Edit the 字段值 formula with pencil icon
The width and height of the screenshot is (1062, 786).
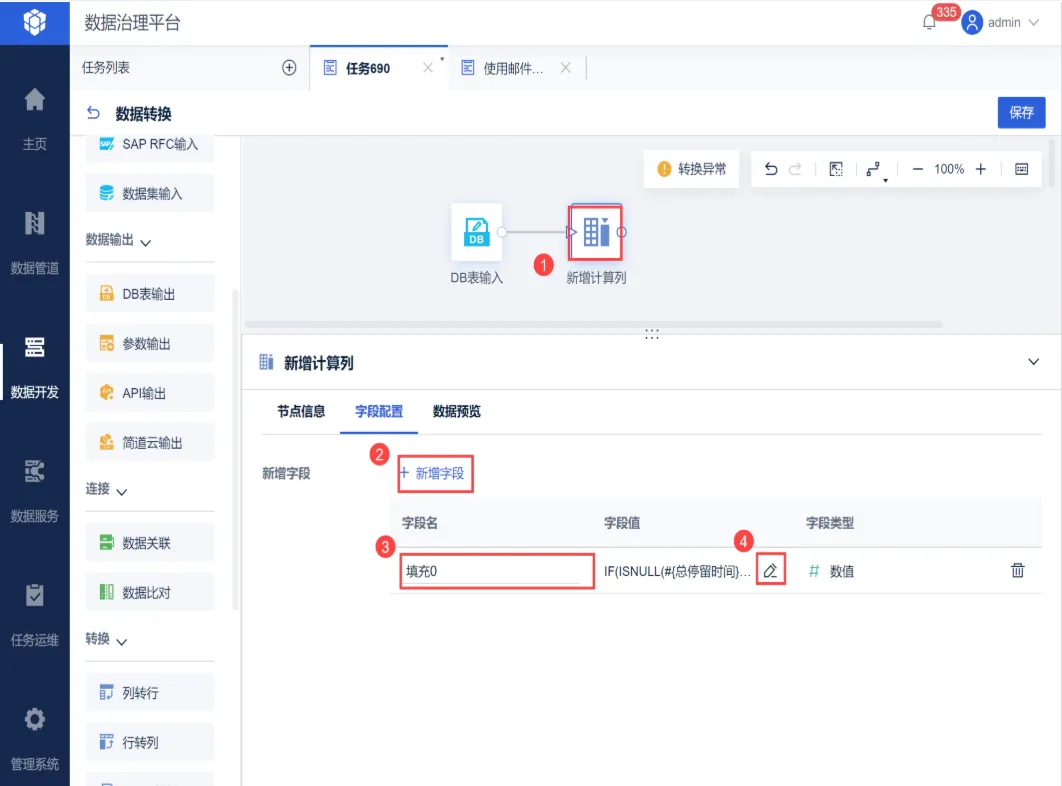click(x=770, y=571)
